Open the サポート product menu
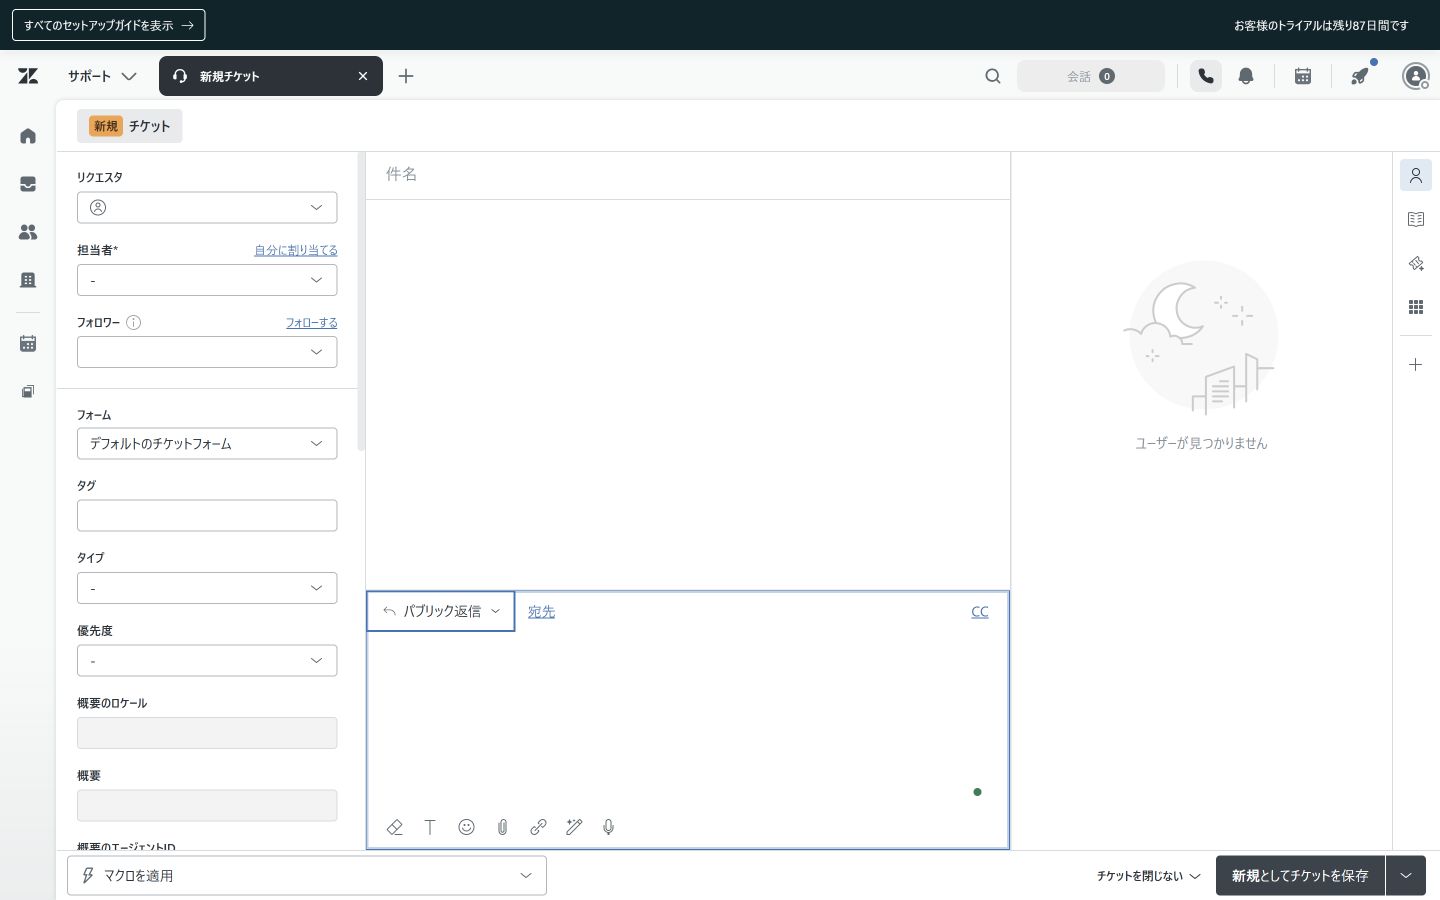1440x900 pixels. 102,76
